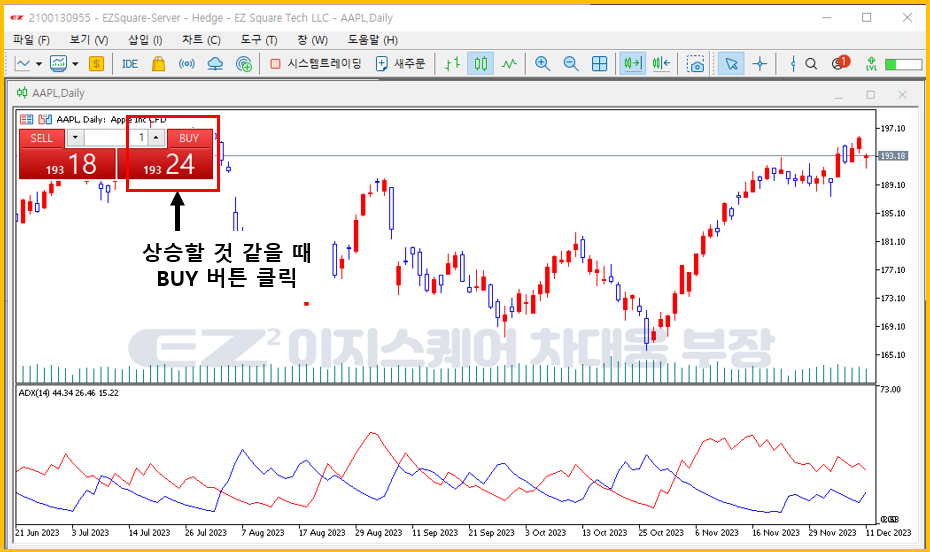Screen dimensions: 930x552
Task: Click the trade volume input field
Action: (x=116, y=138)
